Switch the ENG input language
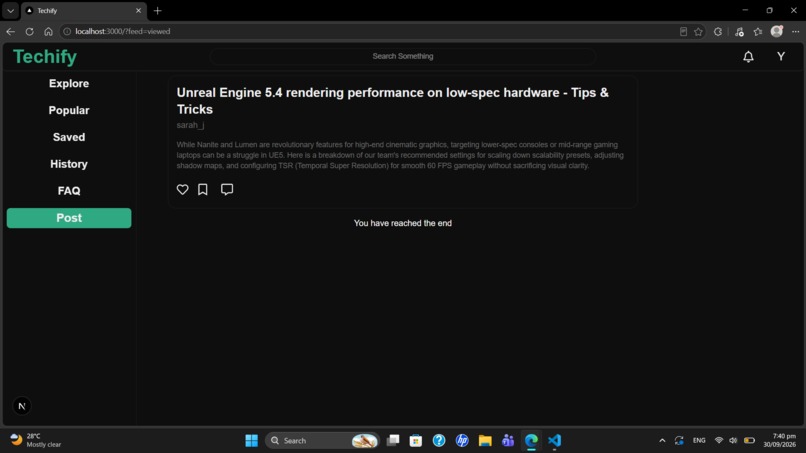The width and height of the screenshot is (806, 453). (x=699, y=441)
